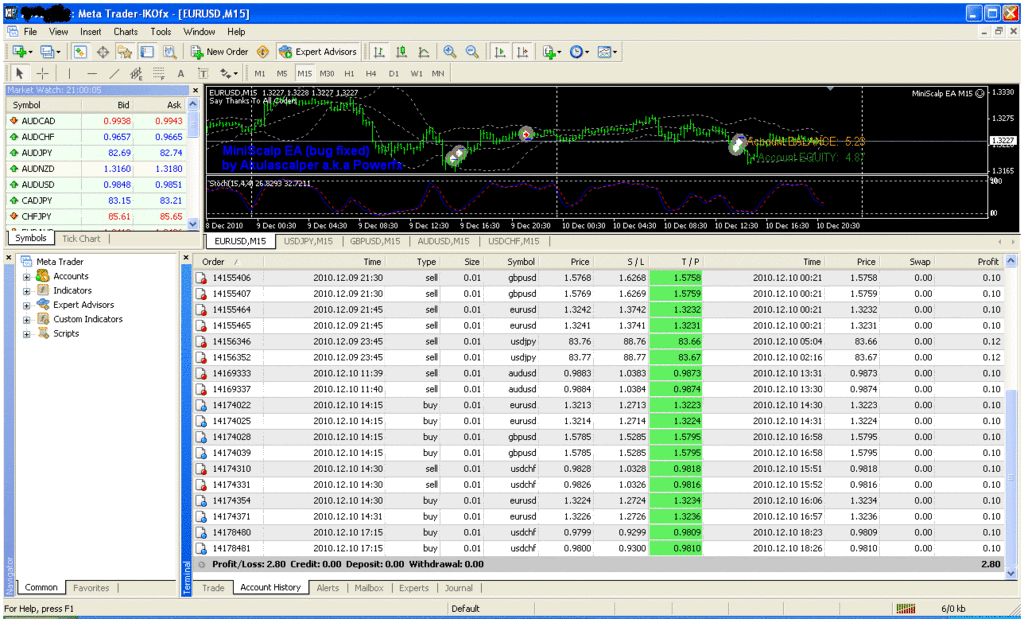Image resolution: width=1024 pixels, height=619 pixels.
Task: Select AUDJPY in Market Watch
Action: [x=97, y=153]
